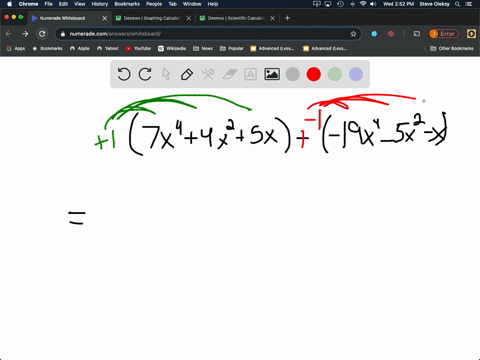Select the text box tool
Viewport: 480px width, 360px height.
click(250, 74)
